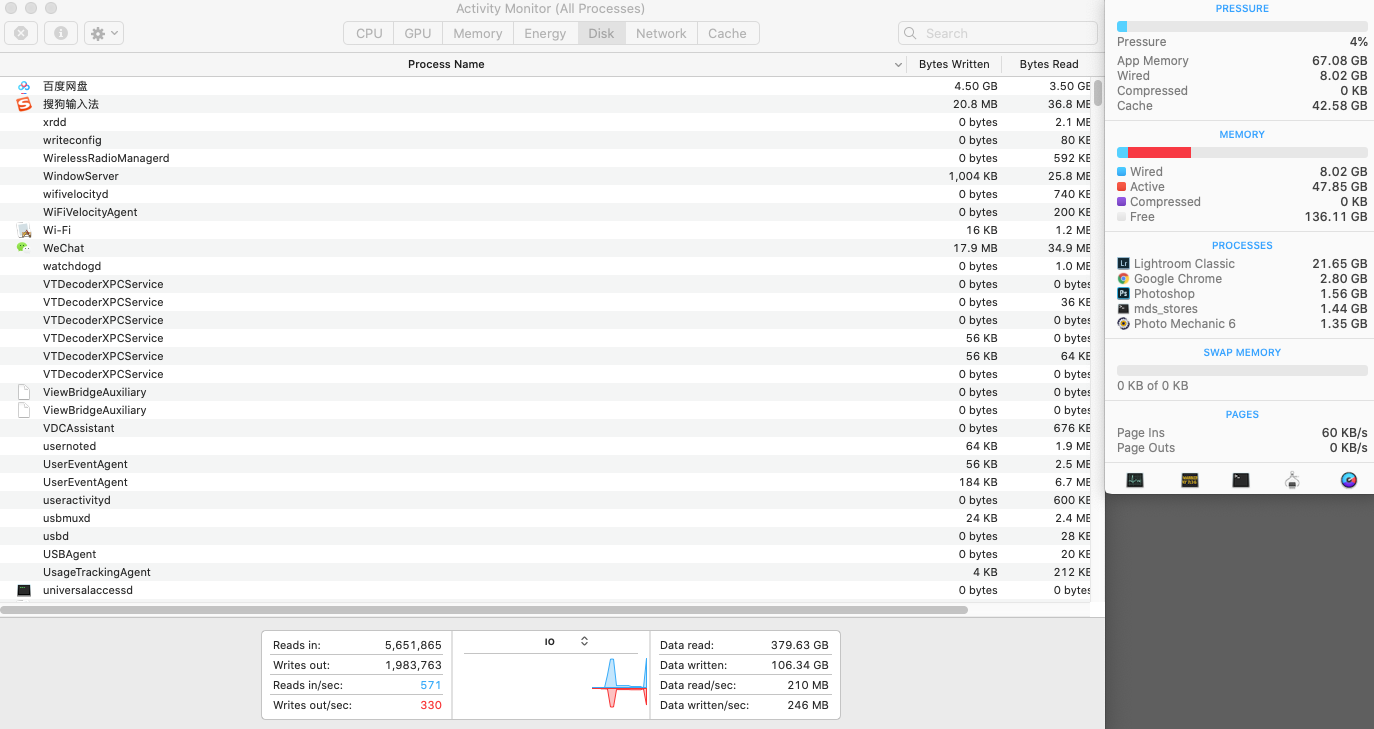Click the magnifier icon in Search field
Screen dimensions: 1374x729
910,33
